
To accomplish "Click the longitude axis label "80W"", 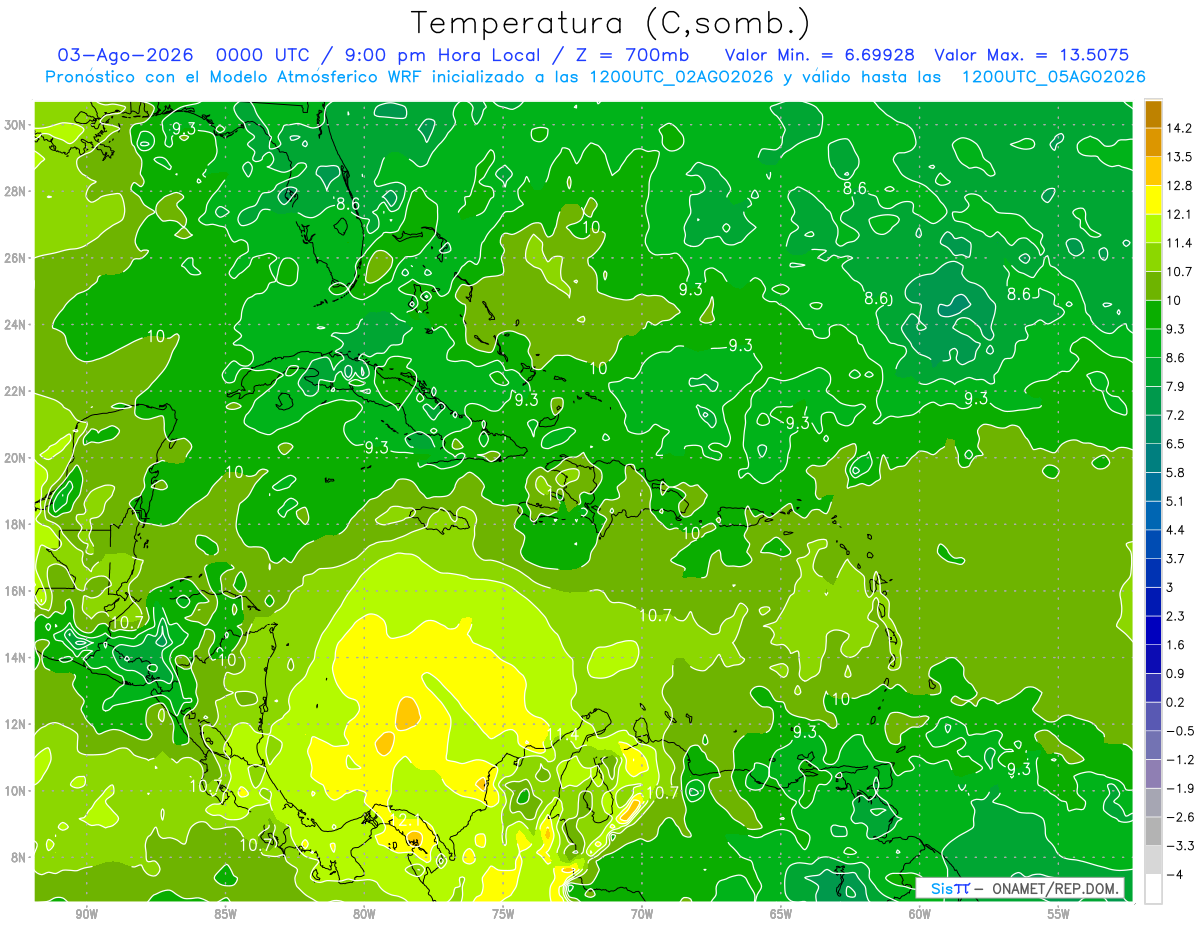I will coord(364,914).
